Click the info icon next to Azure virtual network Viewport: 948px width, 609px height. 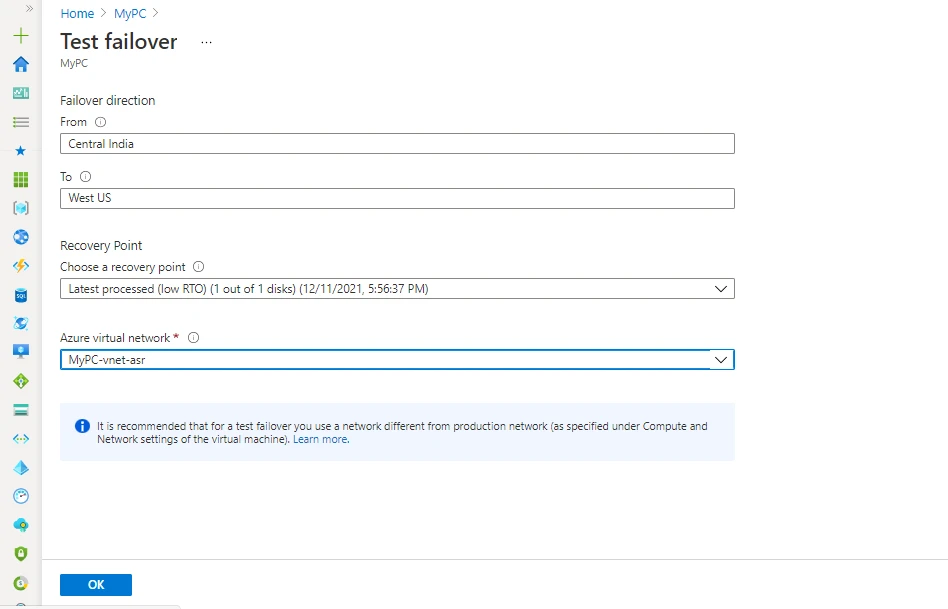tap(192, 337)
